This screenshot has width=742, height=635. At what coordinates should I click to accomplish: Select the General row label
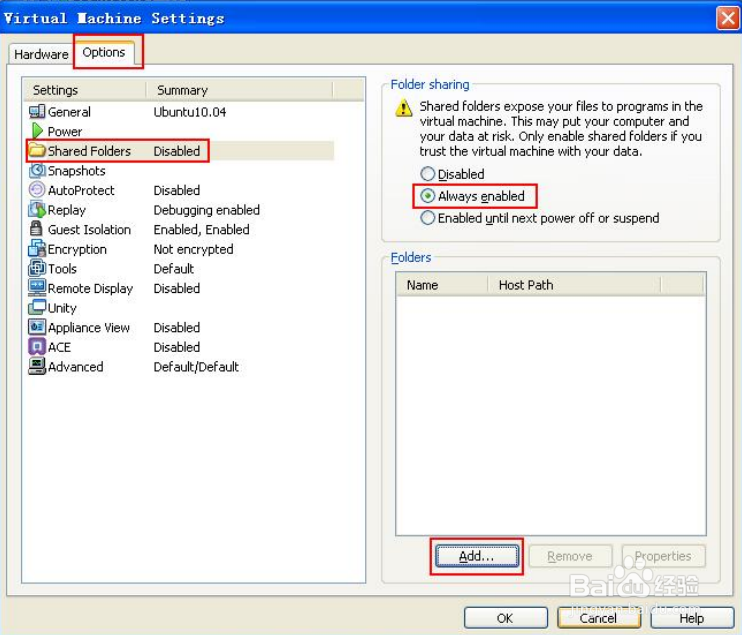point(69,112)
